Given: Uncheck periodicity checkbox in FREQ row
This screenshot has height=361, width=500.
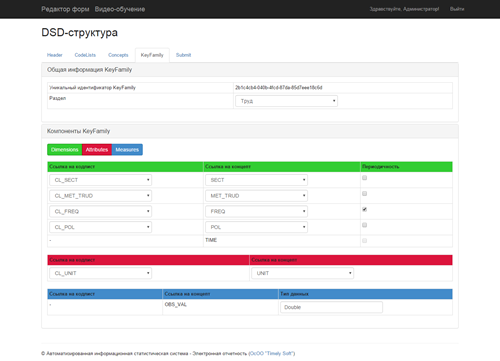Looking at the screenshot, I should pyautogui.click(x=365, y=209).
